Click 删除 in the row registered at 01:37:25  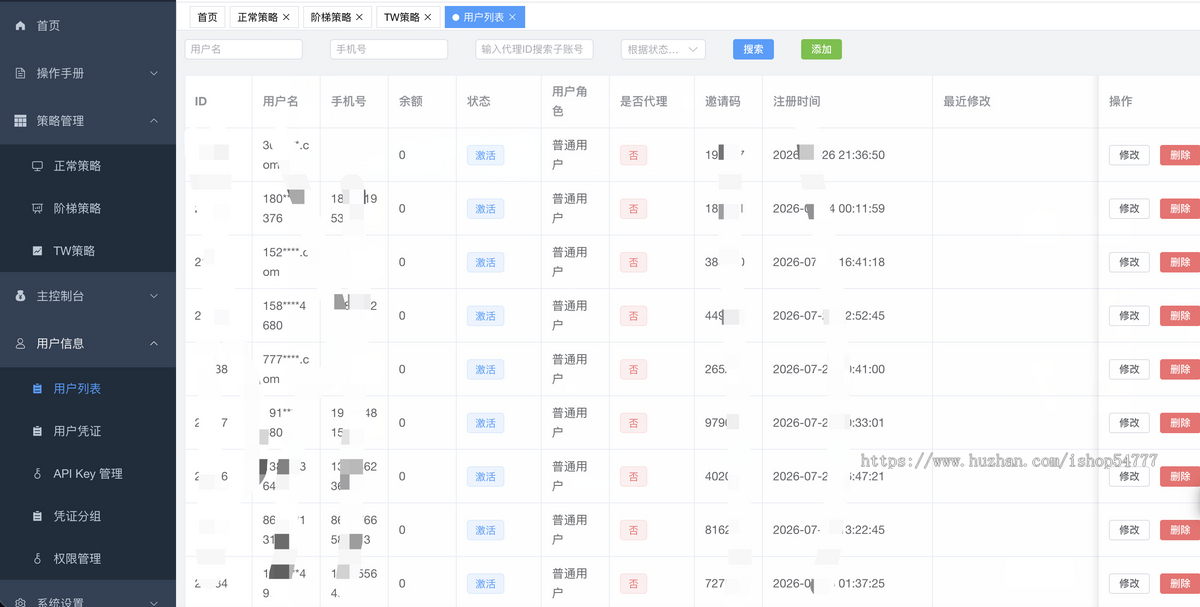[x=1179, y=583]
